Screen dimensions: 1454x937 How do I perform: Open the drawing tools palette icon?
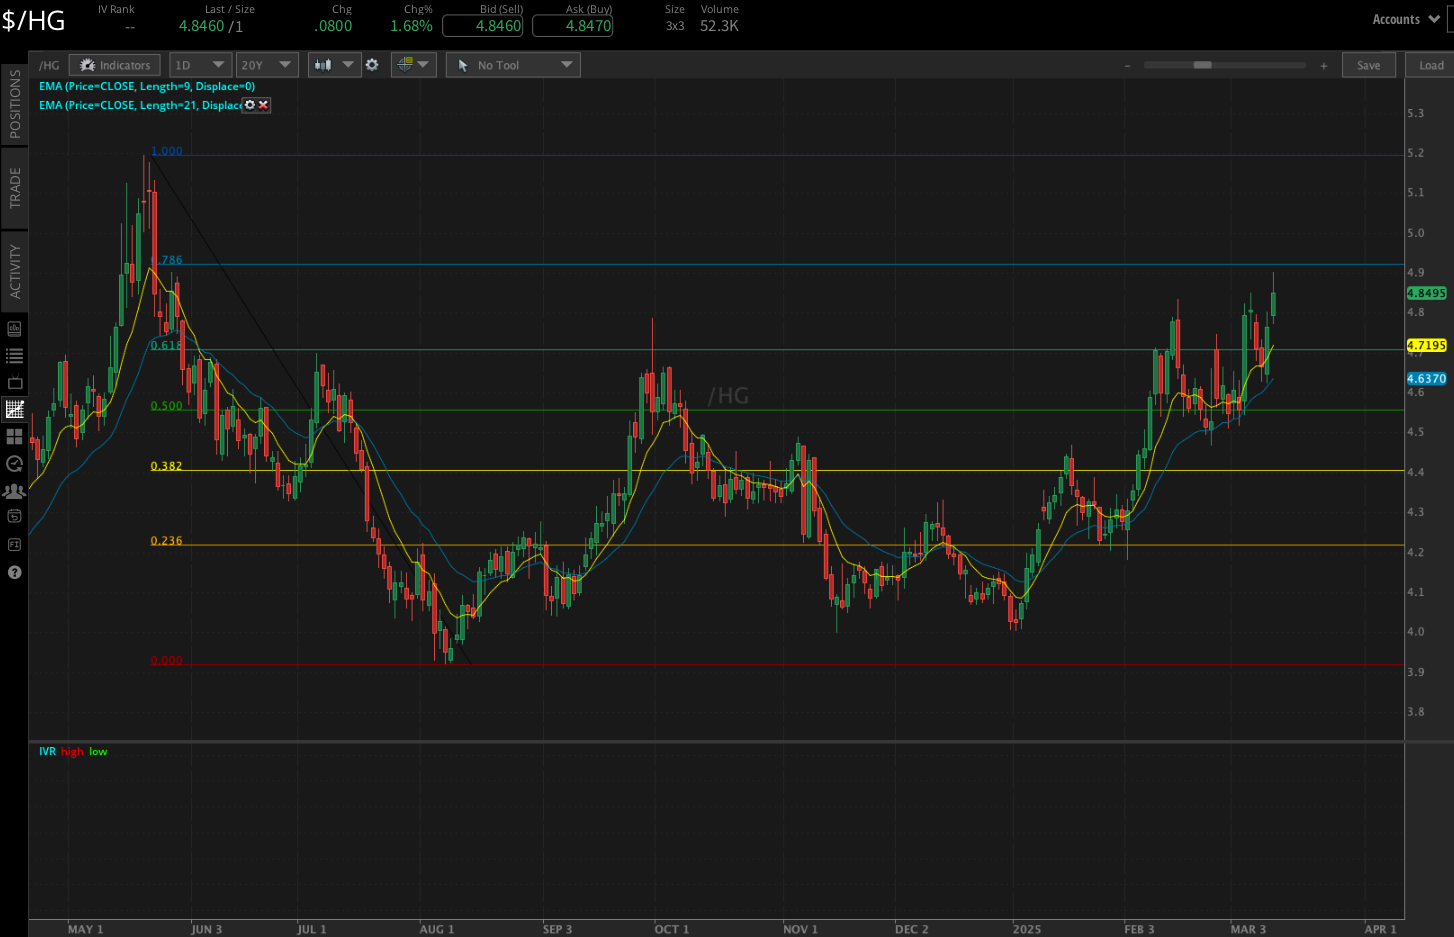coord(407,64)
